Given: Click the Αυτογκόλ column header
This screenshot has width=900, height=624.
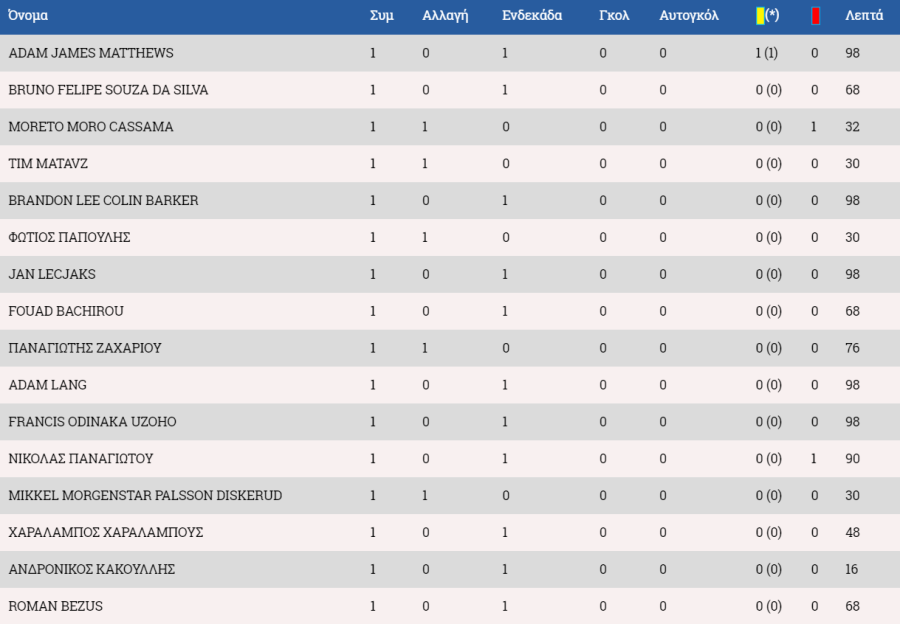Looking at the screenshot, I should point(689,15).
